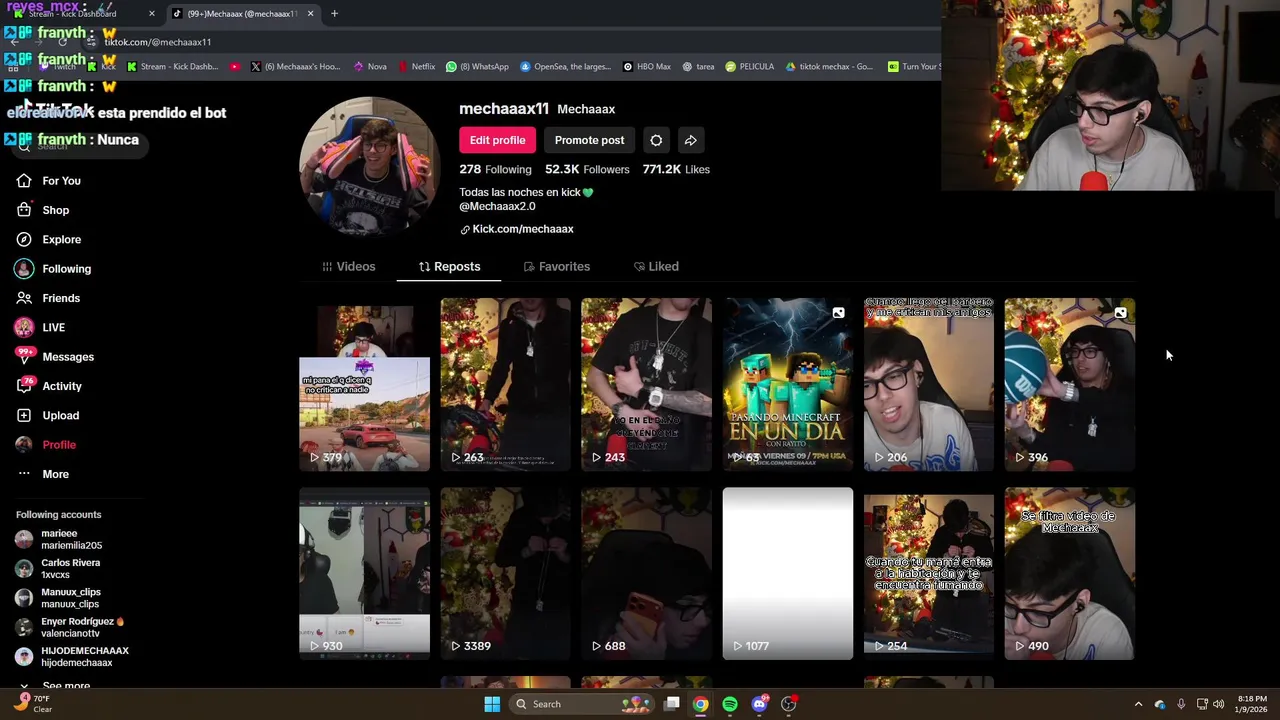1280x720 pixels.
Task: Open the Nova bookmark
Action: pos(370,67)
